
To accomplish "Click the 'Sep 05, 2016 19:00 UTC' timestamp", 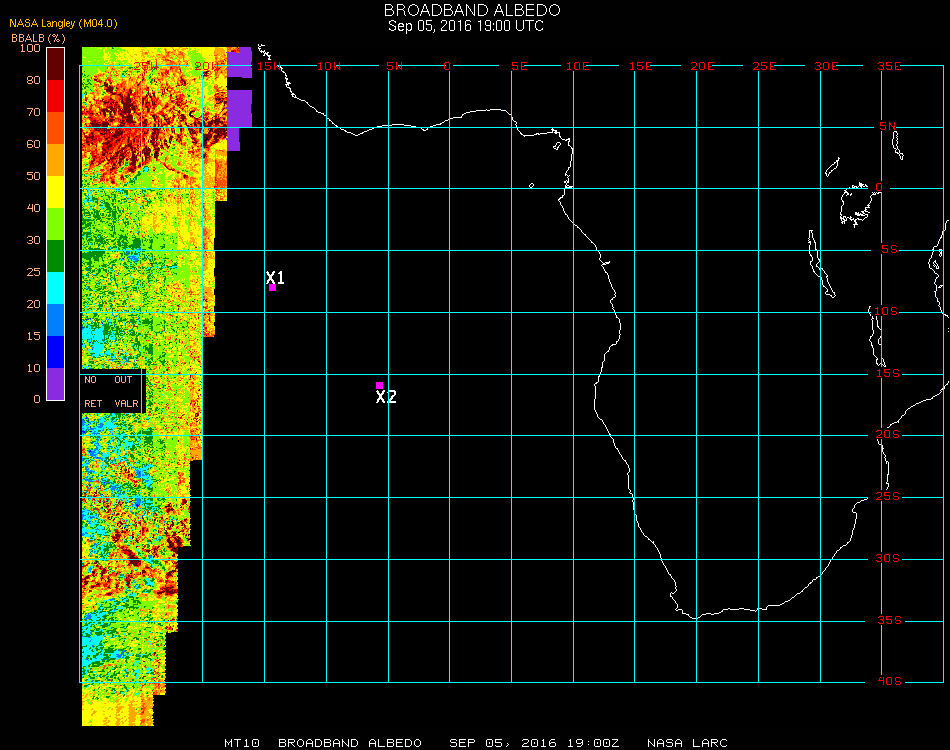I will (x=466, y=26).
